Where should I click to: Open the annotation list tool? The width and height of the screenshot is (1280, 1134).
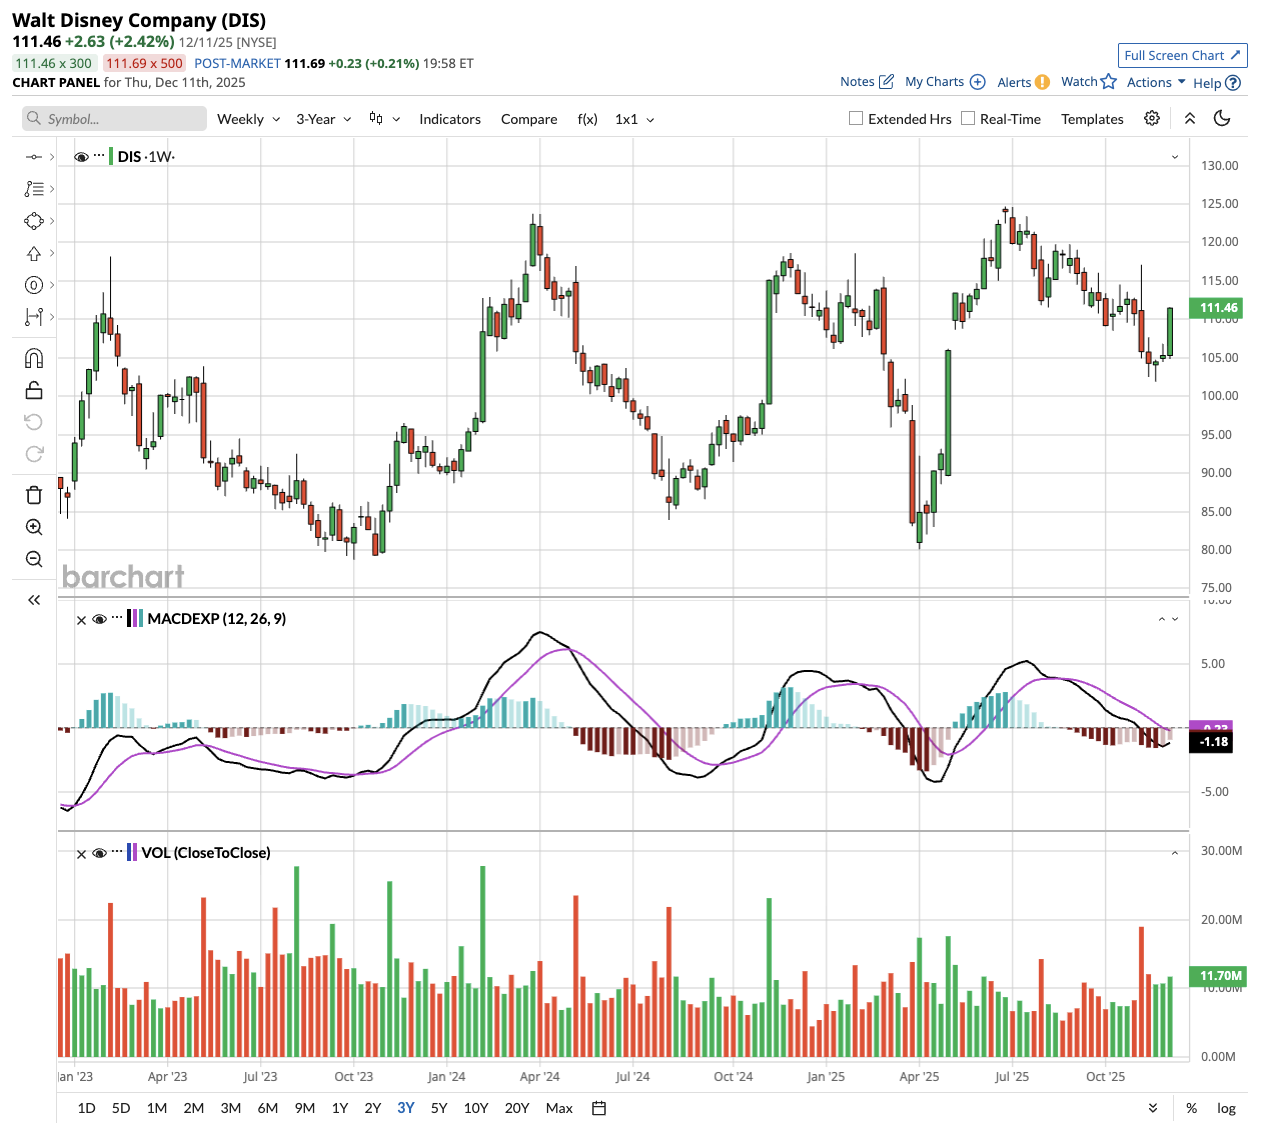[x=34, y=189]
